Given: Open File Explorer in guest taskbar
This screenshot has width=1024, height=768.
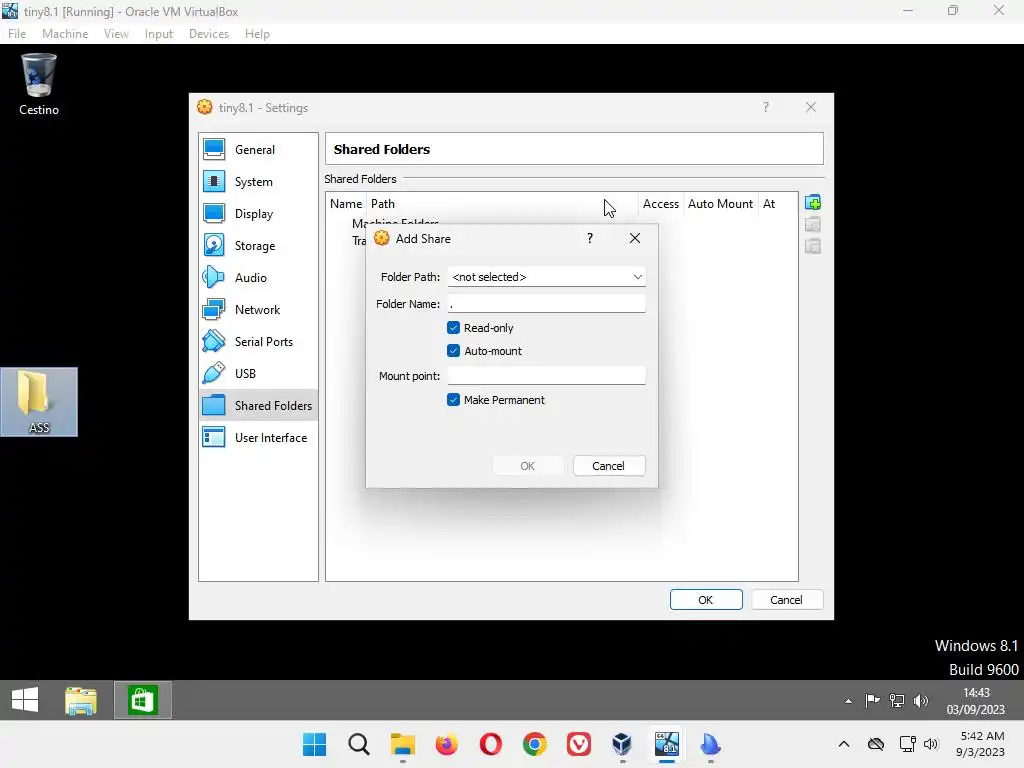Looking at the screenshot, I should pos(81,700).
